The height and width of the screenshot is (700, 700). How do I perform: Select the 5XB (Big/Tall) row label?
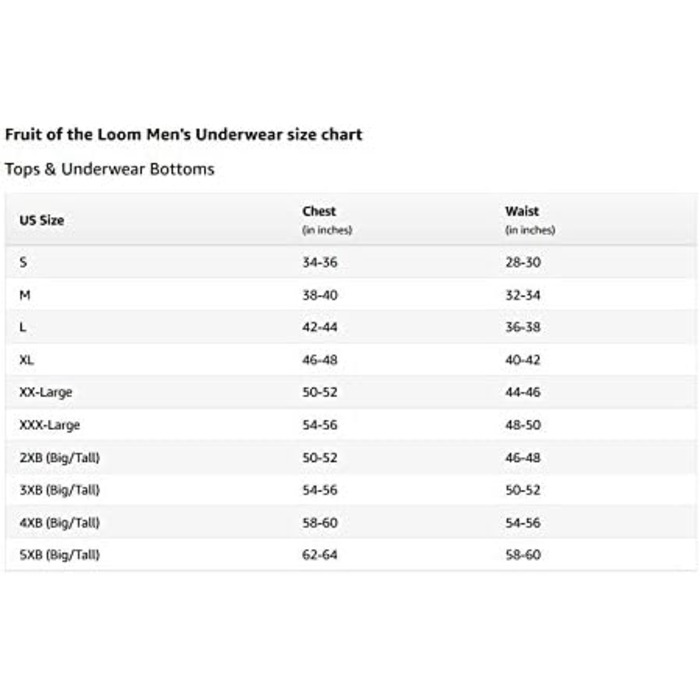click(x=60, y=555)
